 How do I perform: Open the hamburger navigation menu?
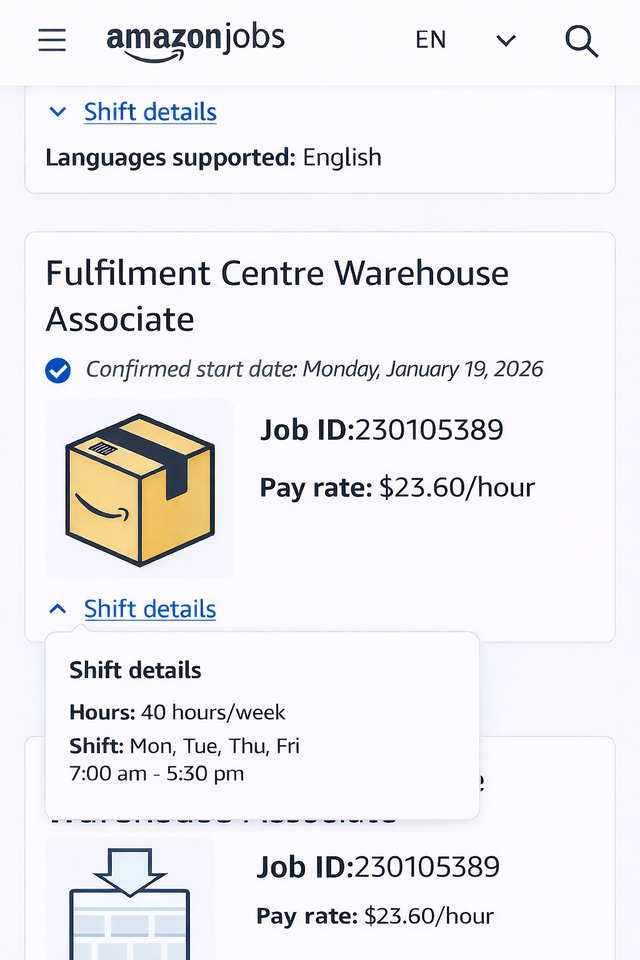52,40
